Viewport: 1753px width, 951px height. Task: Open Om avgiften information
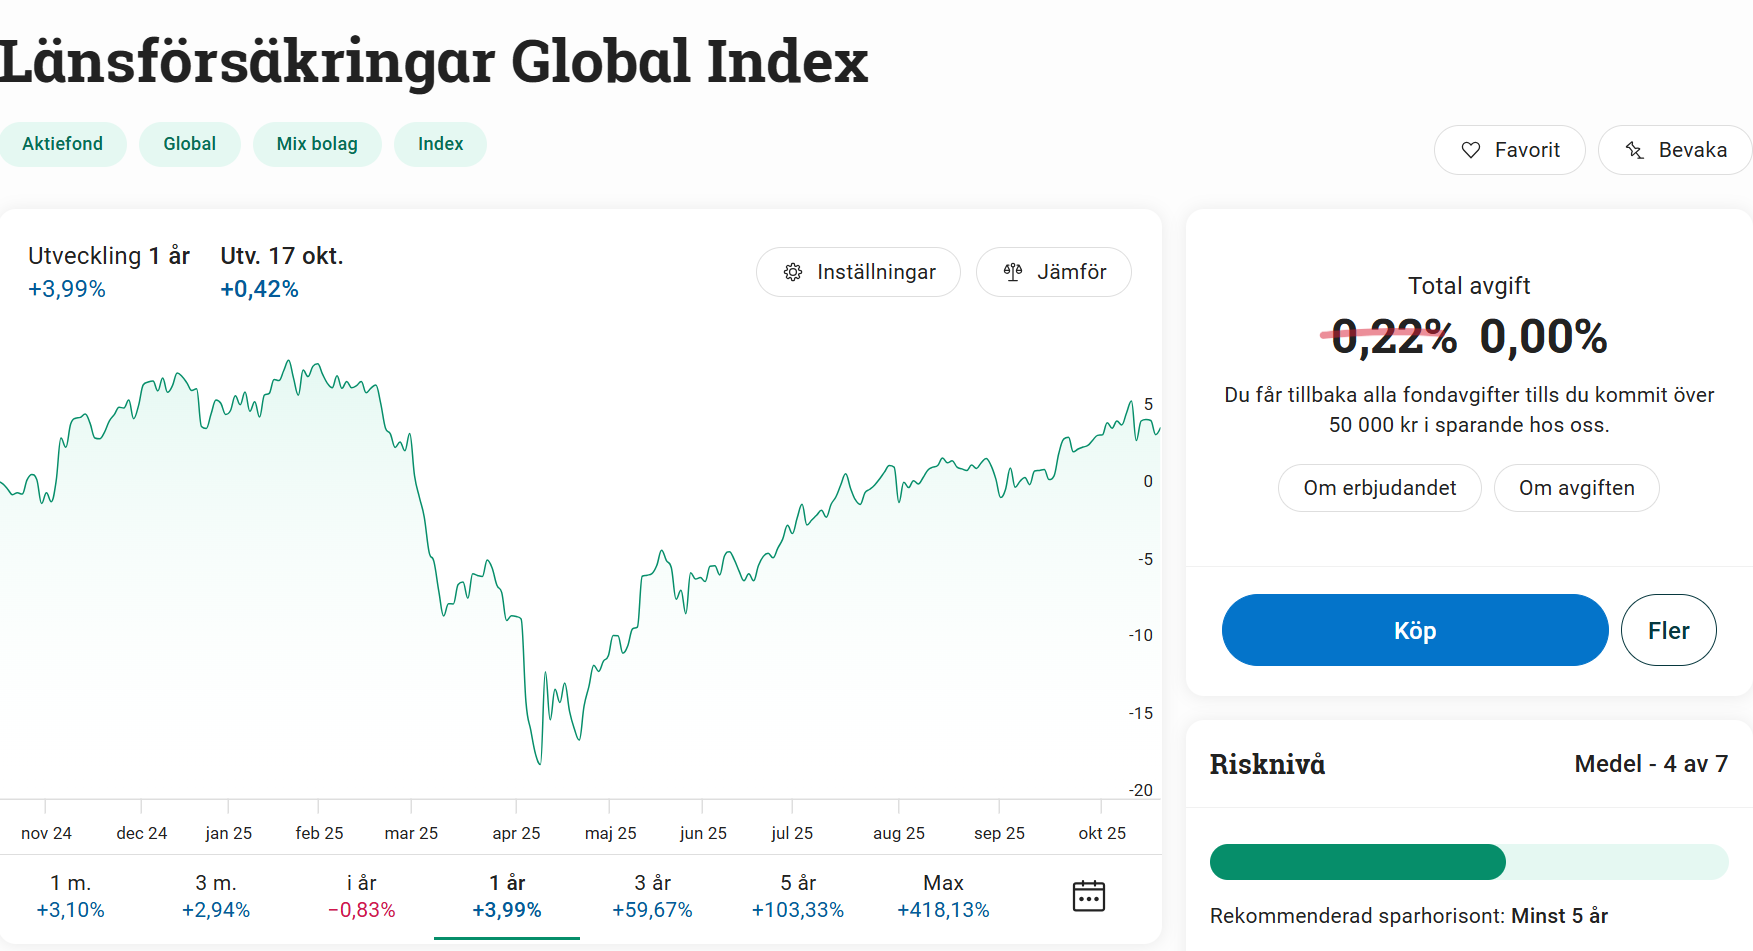(x=1576, y=488)
